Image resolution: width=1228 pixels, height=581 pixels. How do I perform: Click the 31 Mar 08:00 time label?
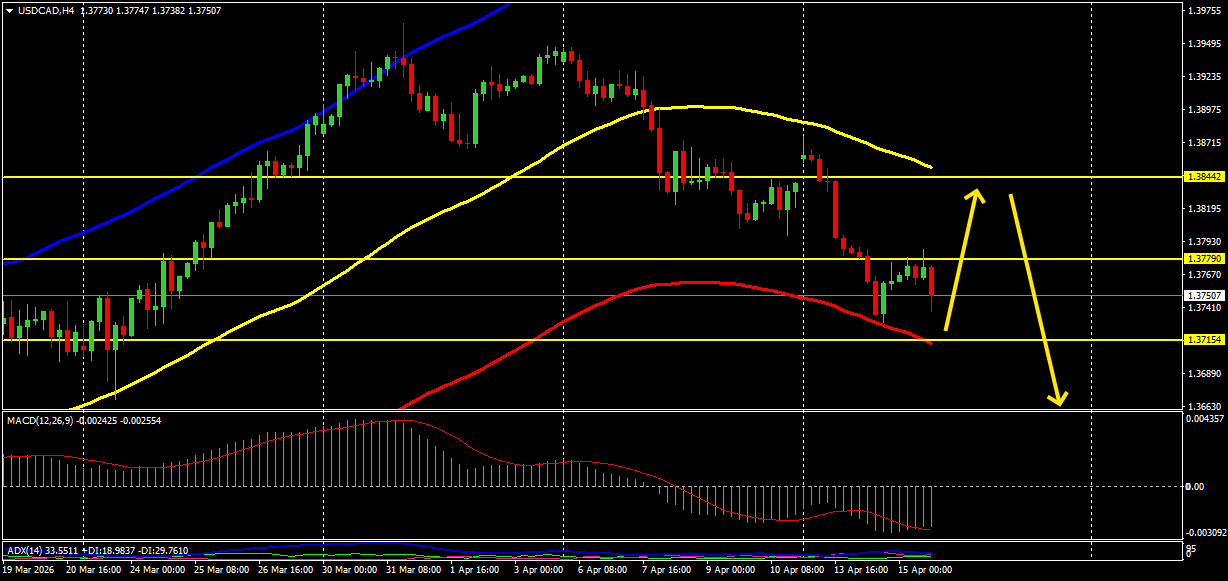point(413,570)
